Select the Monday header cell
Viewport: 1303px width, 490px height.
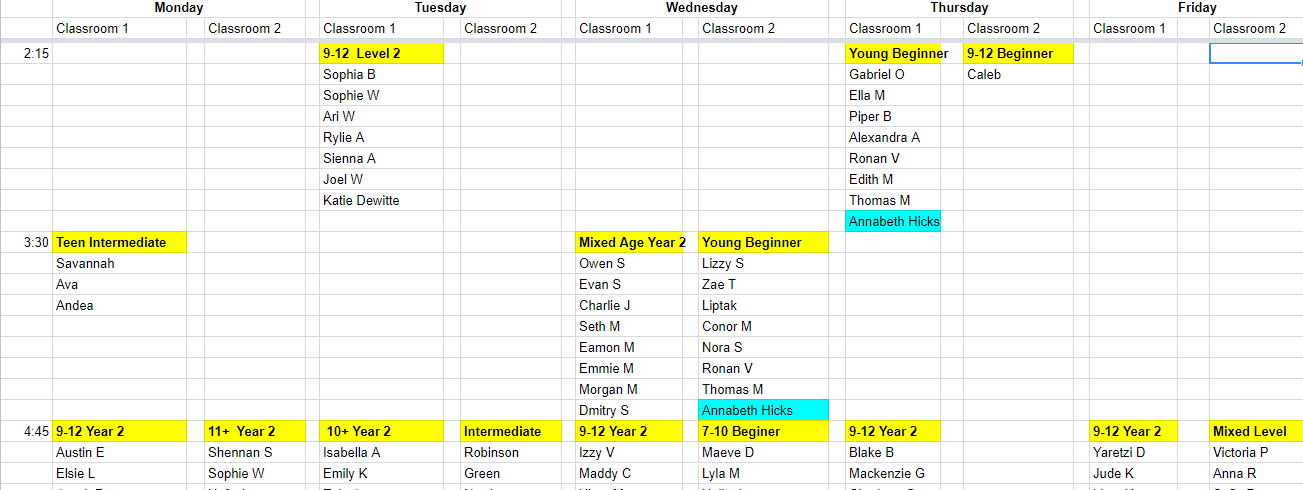point(179,8)
